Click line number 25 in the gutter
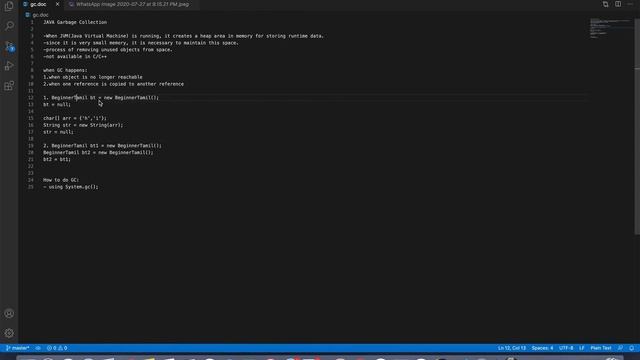Image resolution: width=640 pixels, height=360 pixels. point(31,187)
